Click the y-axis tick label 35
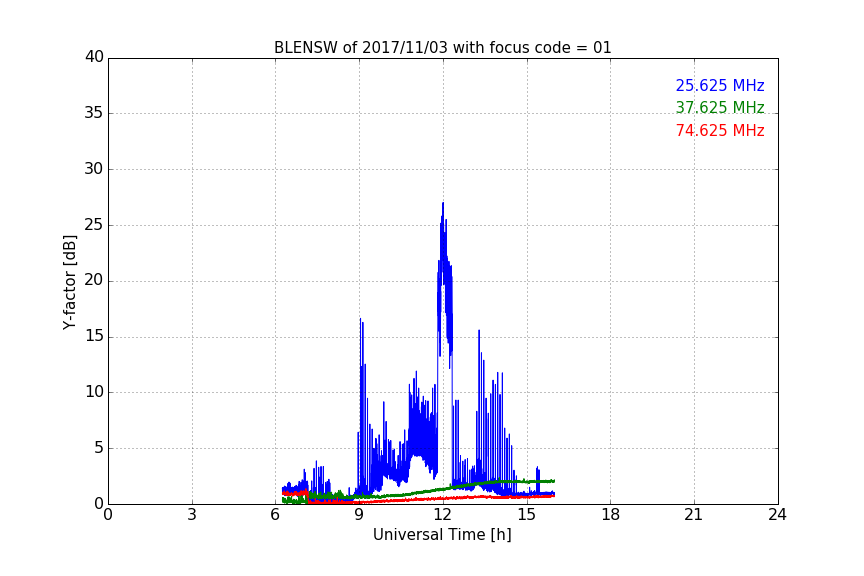This screenshot has height=576, width=864. (94, 113)
